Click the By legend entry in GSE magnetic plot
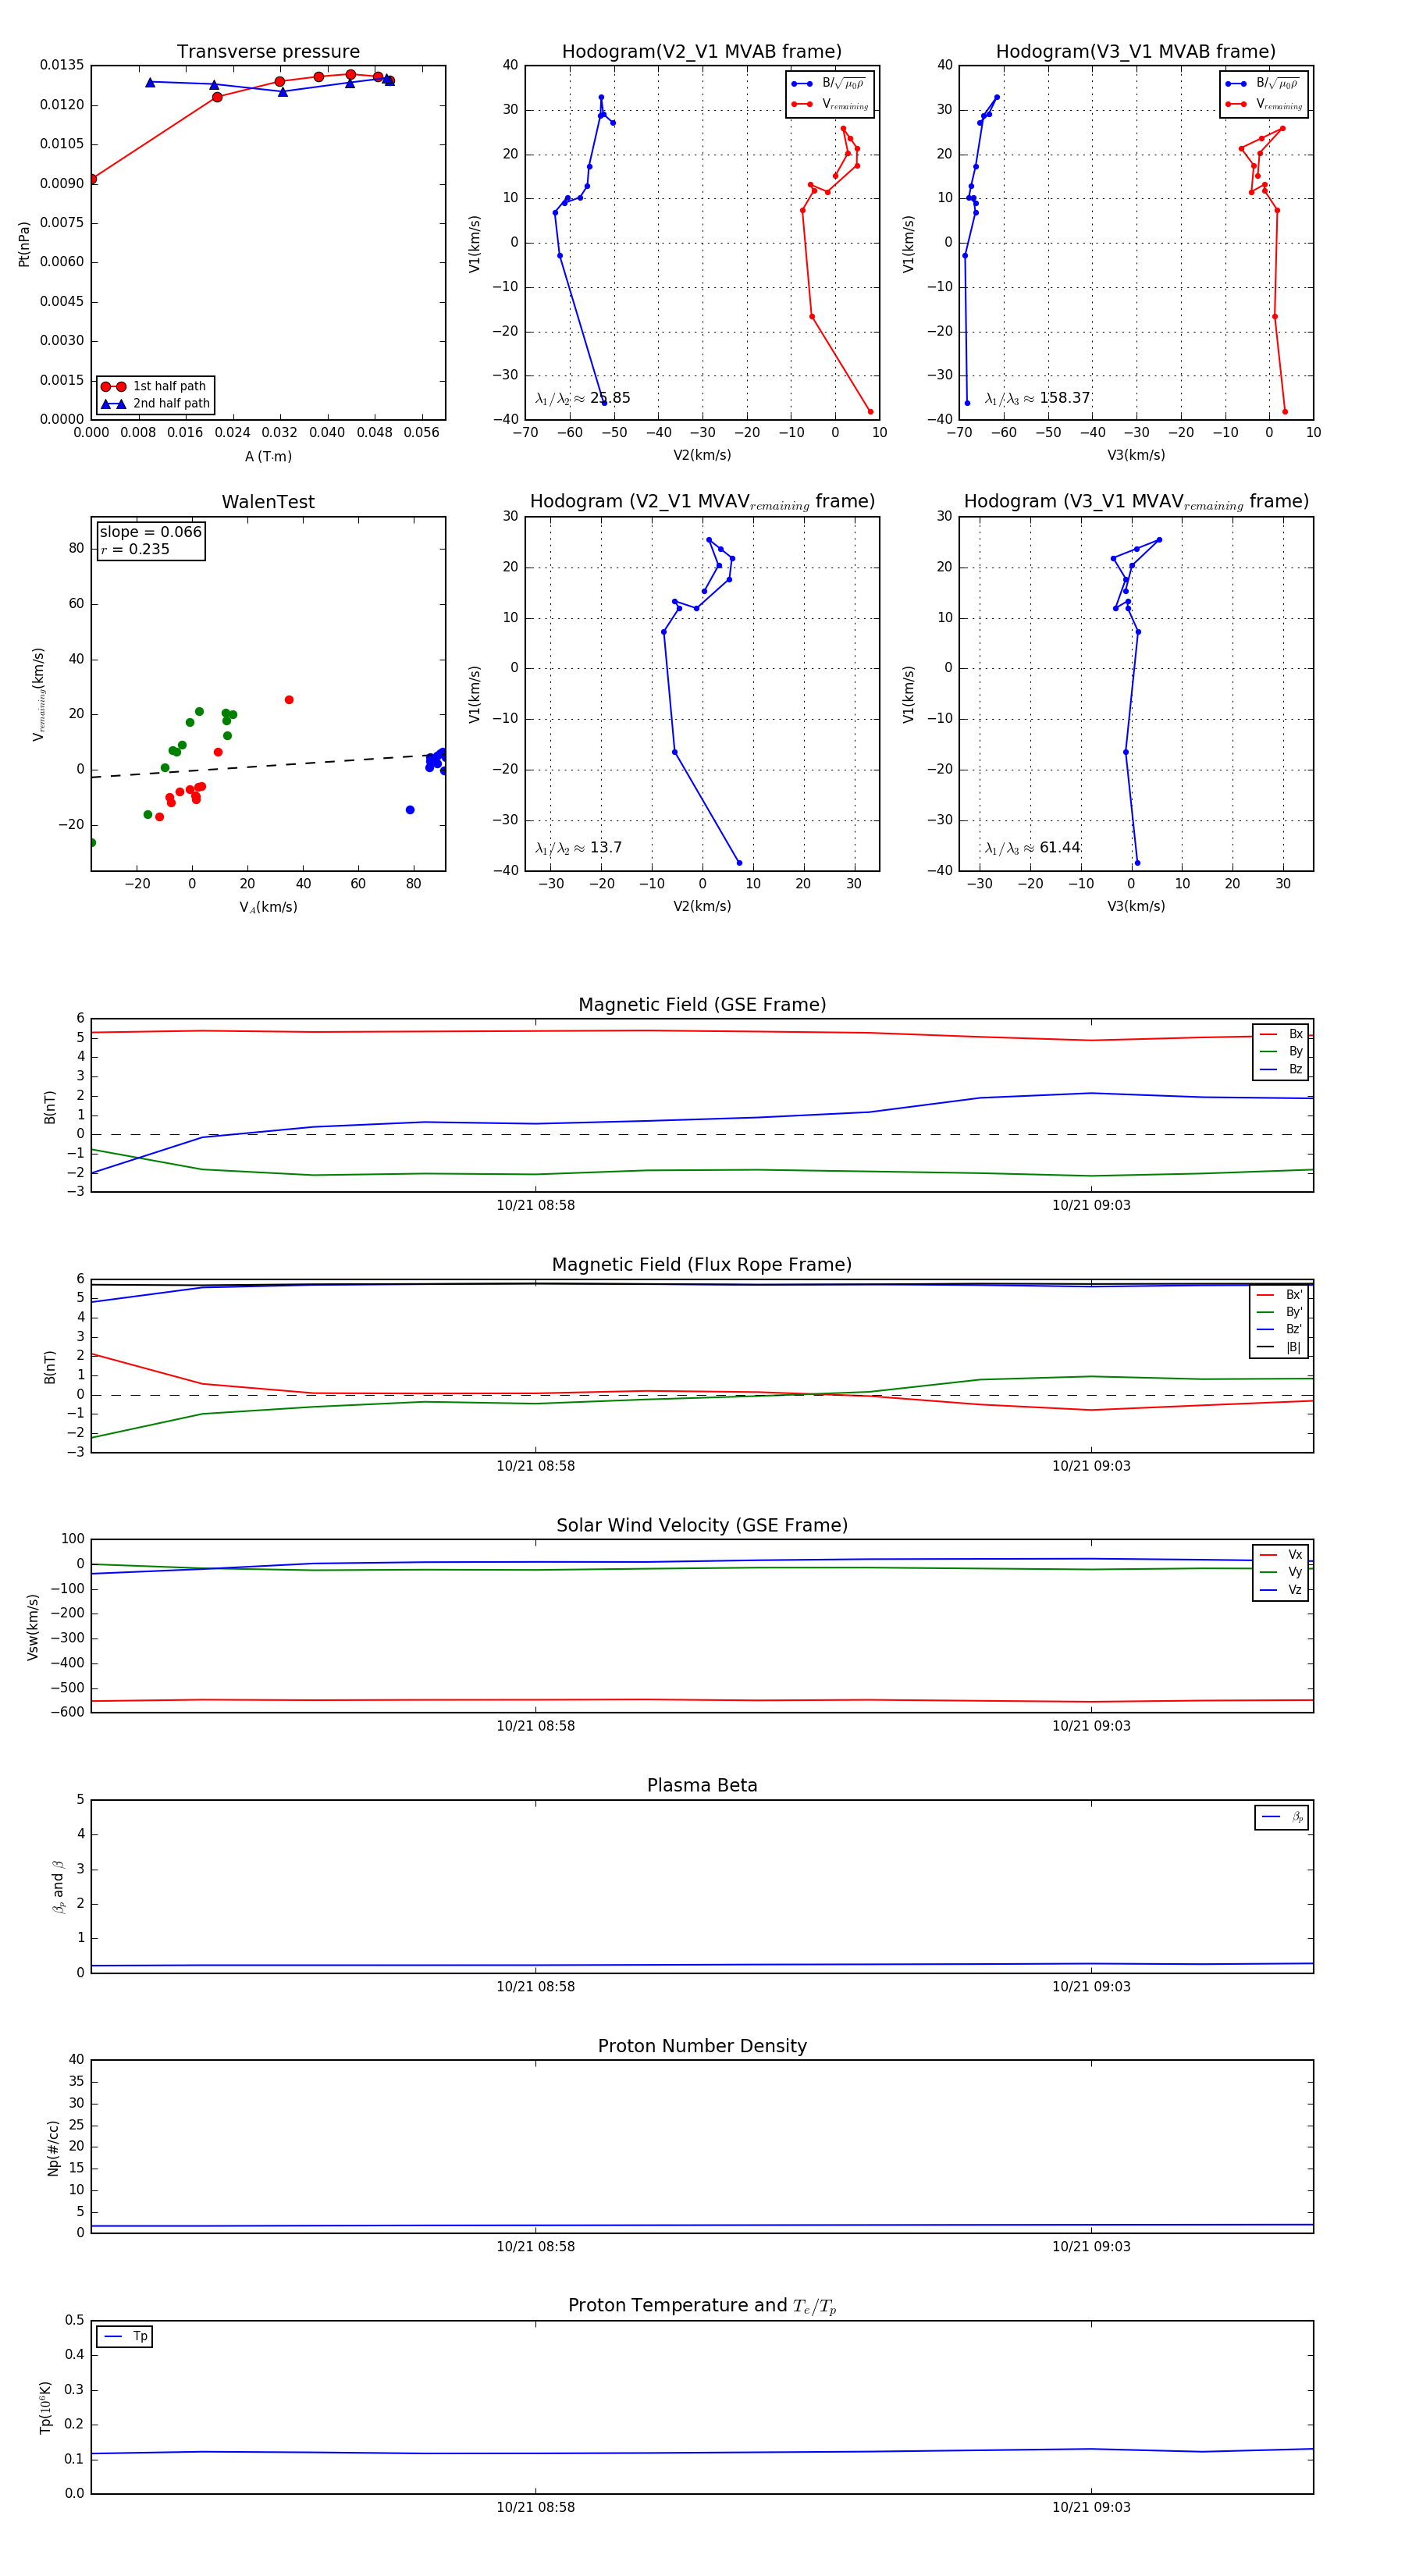 point(1281,1052)
